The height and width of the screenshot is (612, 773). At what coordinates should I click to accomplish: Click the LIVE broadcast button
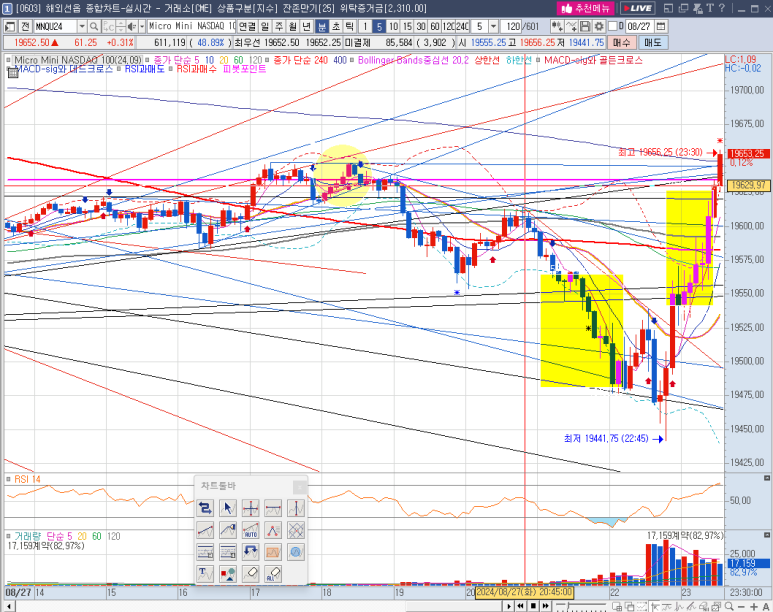pyautogui.click(x=637, y=8)
